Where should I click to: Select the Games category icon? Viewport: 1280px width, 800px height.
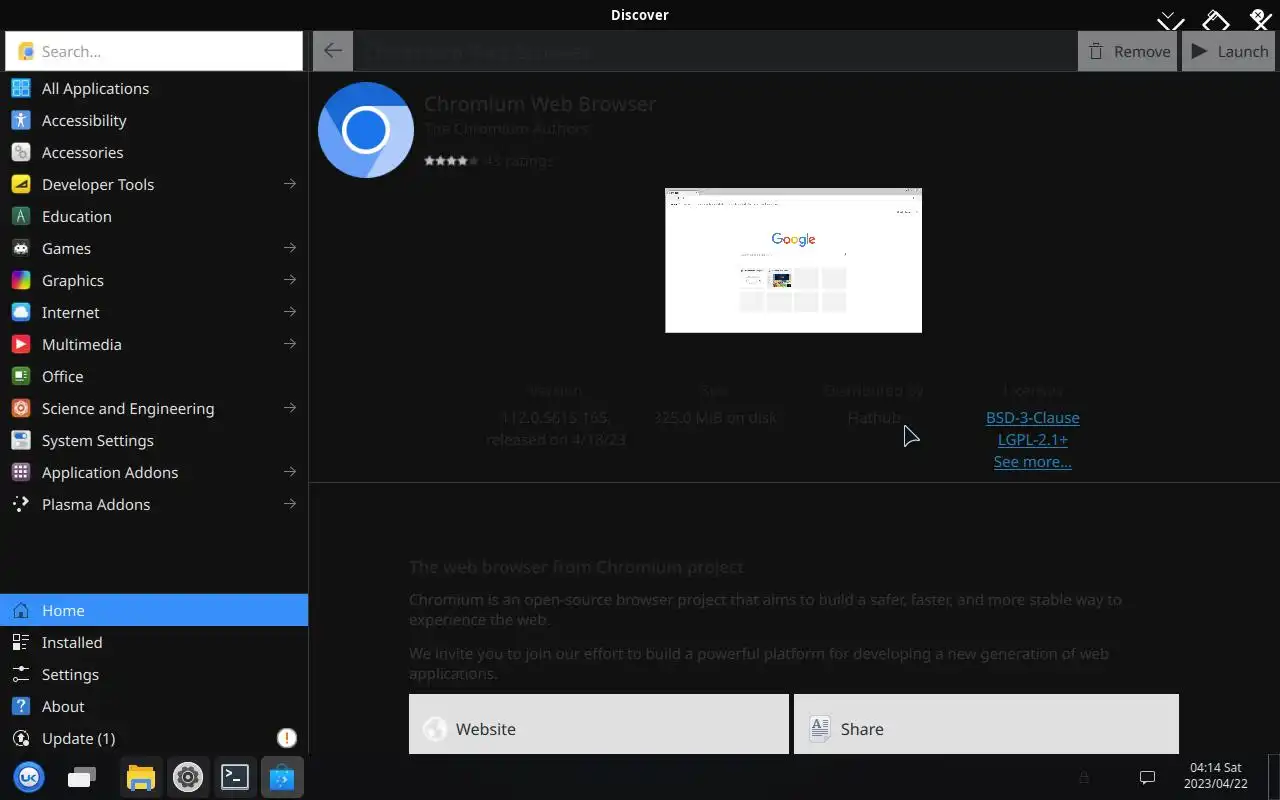point(21,248)
